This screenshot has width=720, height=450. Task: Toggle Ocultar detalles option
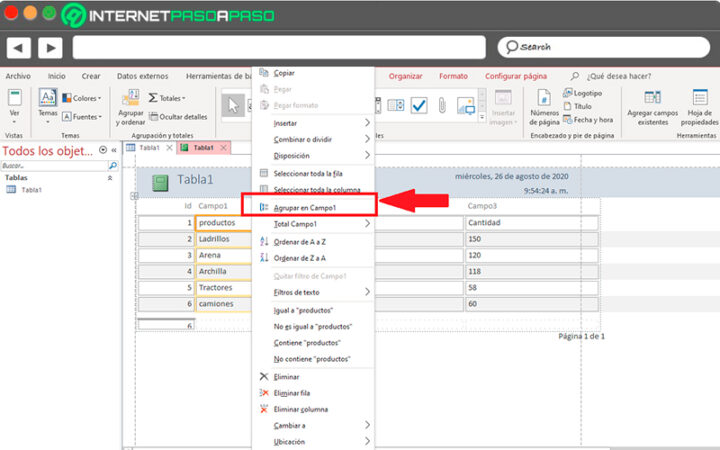tap(178, 117)
